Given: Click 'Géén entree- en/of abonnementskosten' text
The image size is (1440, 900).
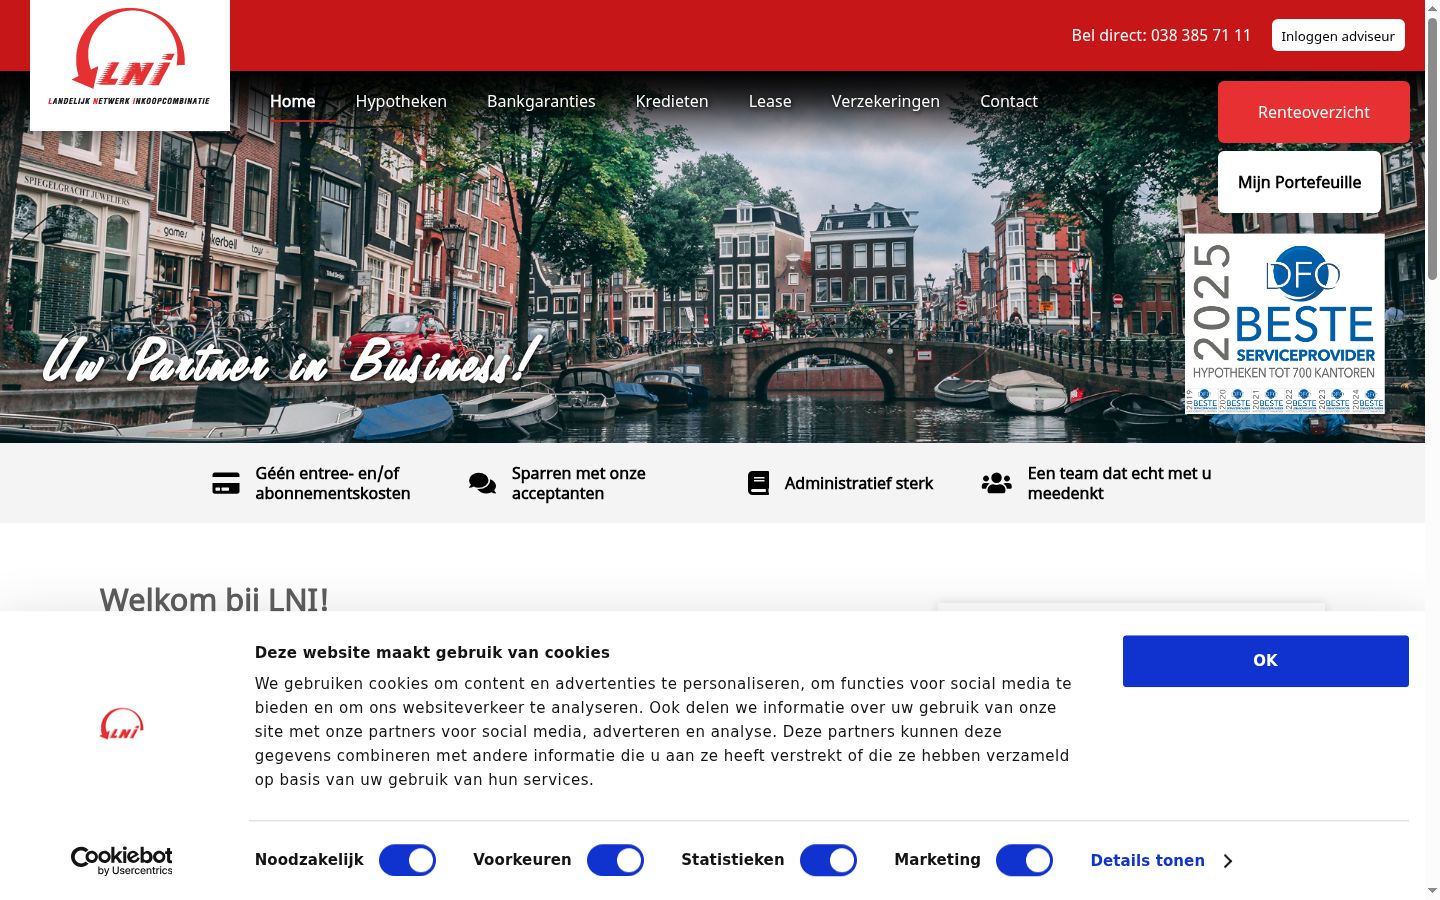Looking at the screenshot, I should tap(333, 483).
